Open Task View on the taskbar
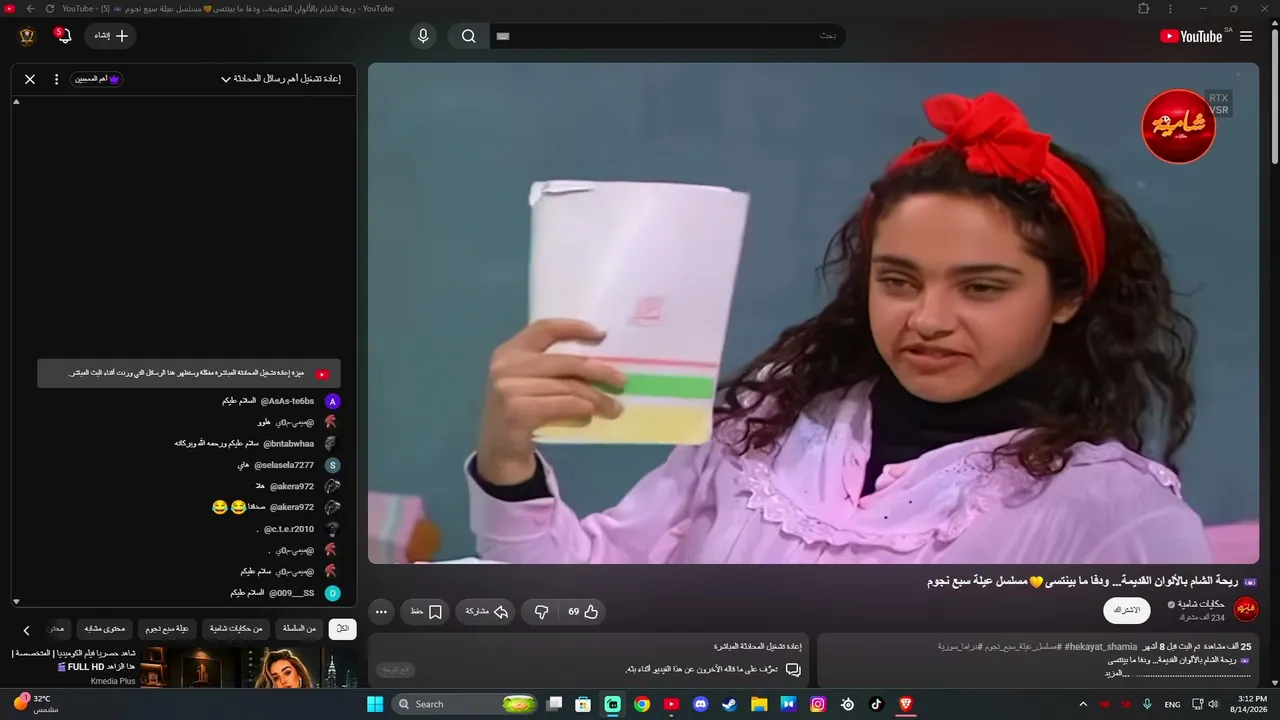Image resolution: width=1280 pixels, height=720 pixels. point(554,704)
